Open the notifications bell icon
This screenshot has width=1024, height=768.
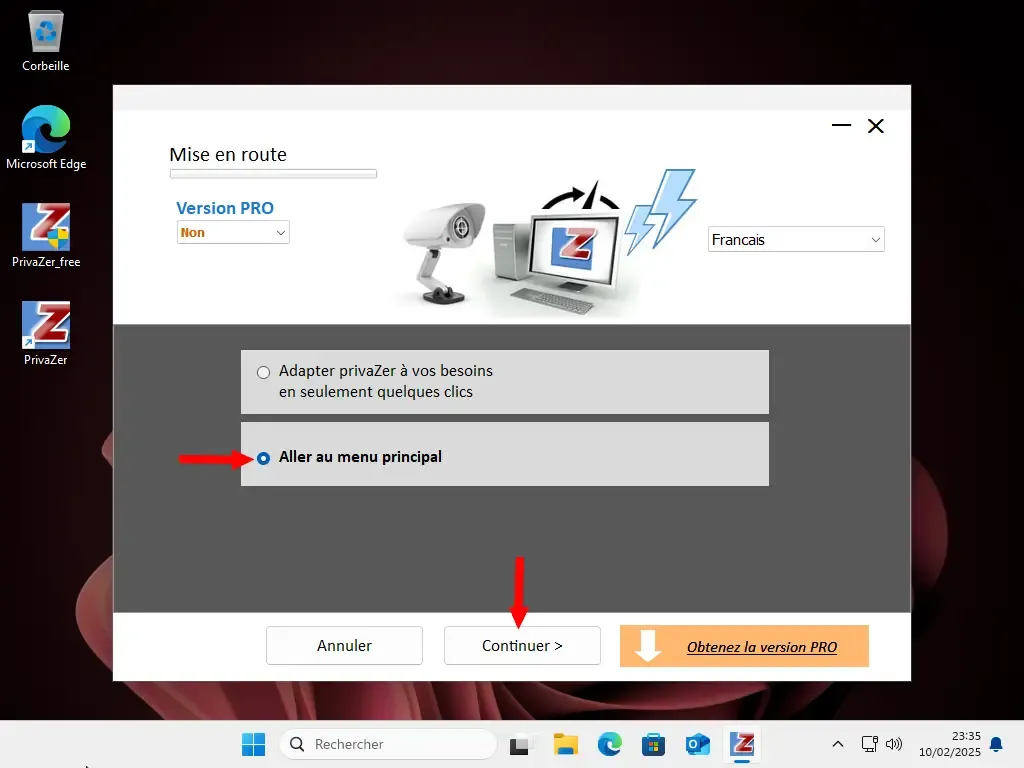[x=996, y=744]
